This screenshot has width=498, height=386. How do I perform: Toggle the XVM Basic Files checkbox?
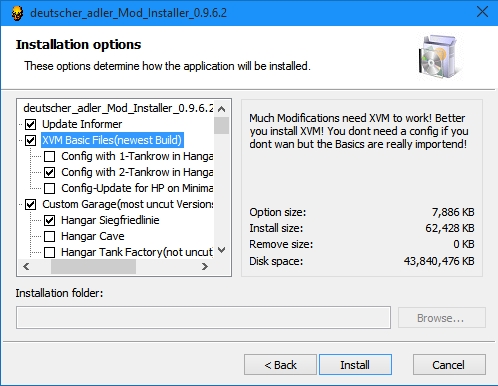click(31, 140)
